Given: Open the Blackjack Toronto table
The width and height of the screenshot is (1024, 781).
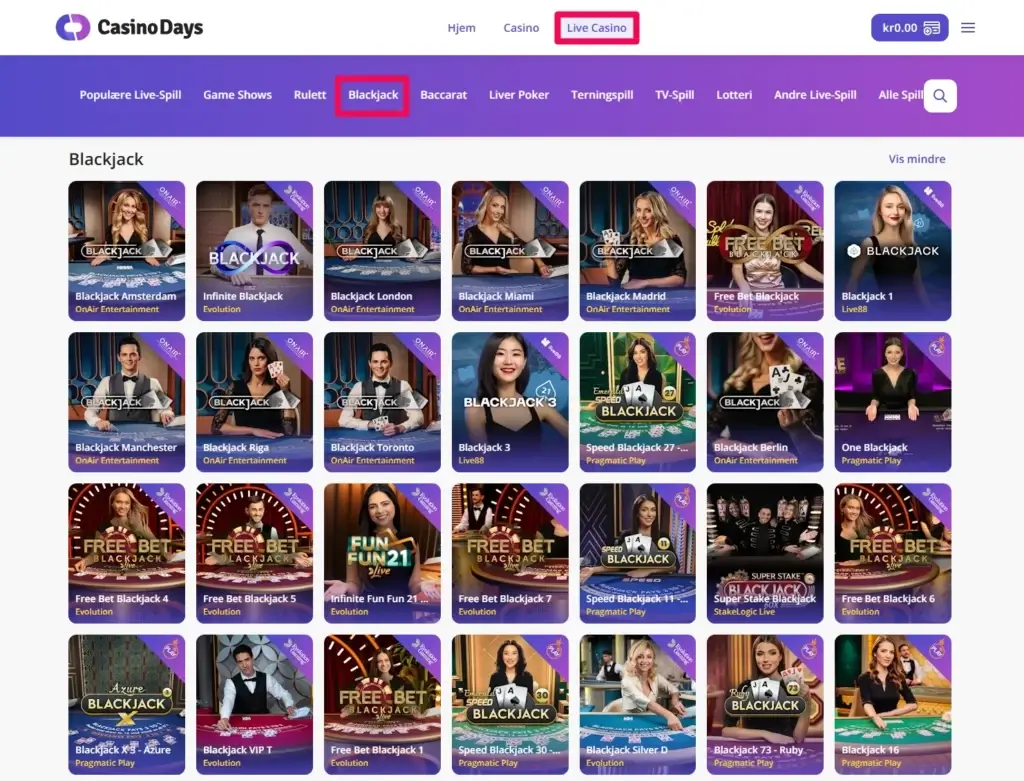Looking at the screenshot, I should [x=382, y=402].
